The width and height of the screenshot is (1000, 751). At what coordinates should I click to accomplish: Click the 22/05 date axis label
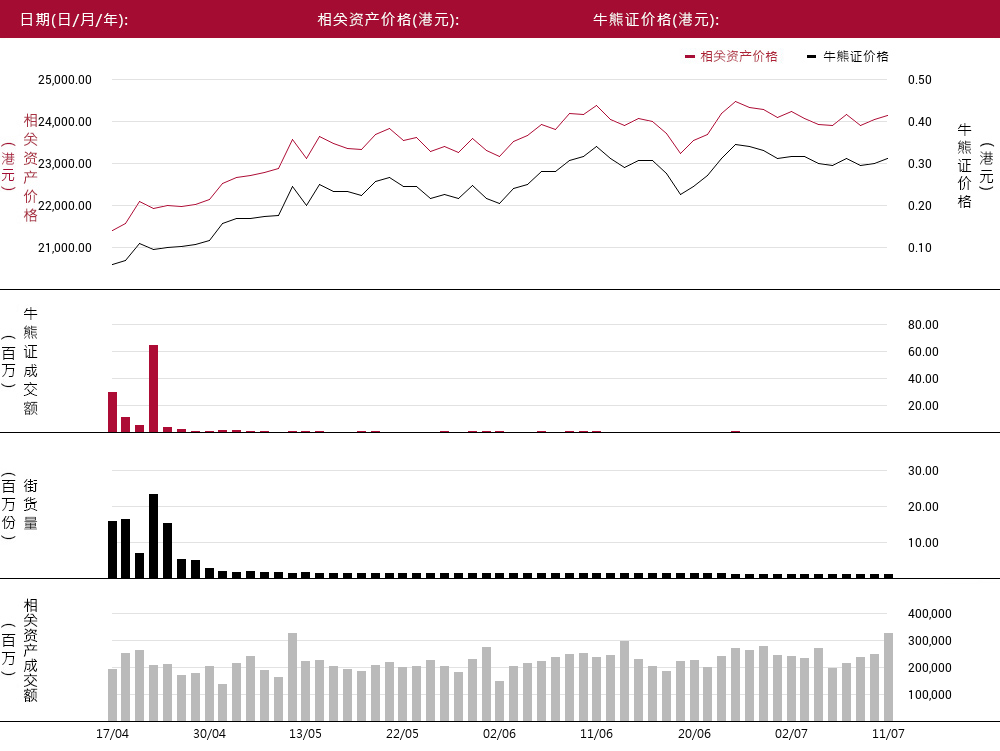[x=402, y=734]
